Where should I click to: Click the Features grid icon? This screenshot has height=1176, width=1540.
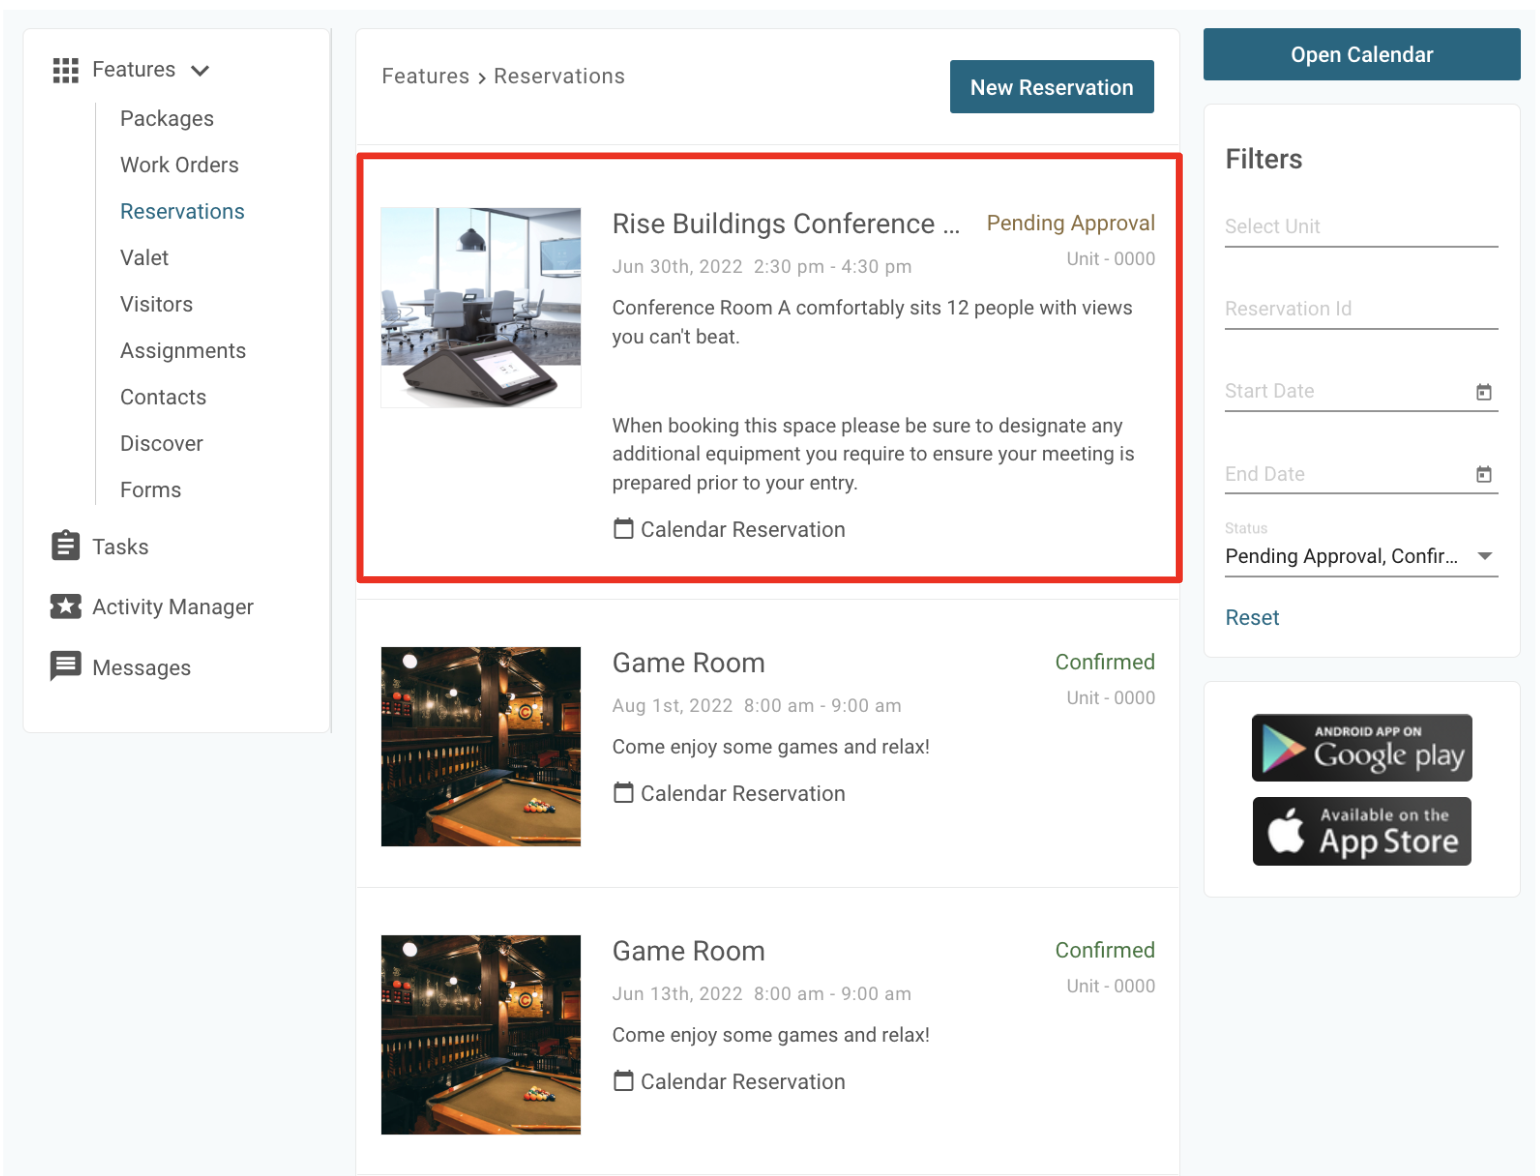pos(65,70)
